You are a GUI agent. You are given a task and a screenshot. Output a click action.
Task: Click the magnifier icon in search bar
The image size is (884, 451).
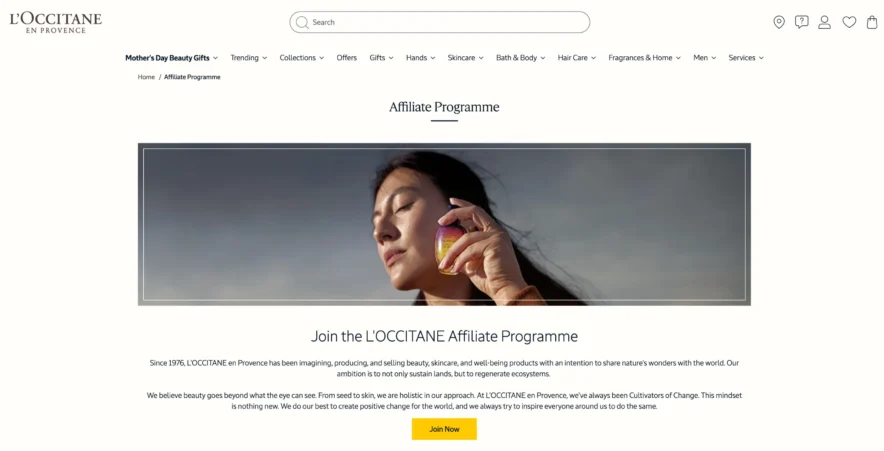302,23
